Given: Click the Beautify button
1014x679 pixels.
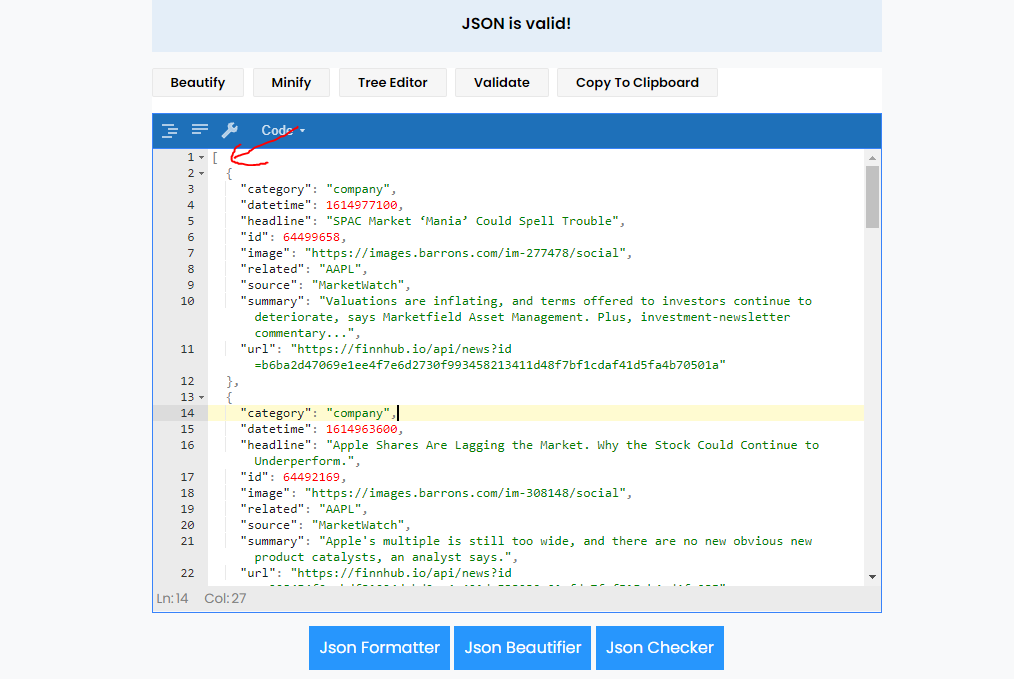Looking at the screenshot, I should coord(198,83).
